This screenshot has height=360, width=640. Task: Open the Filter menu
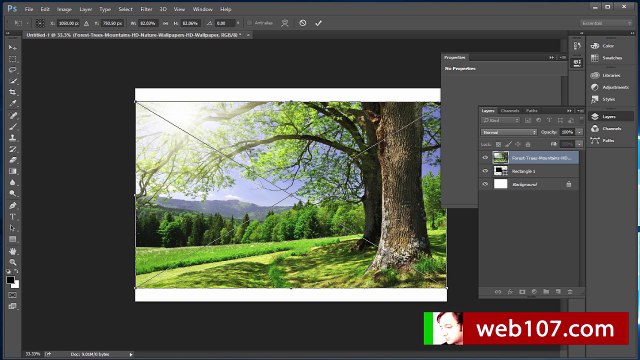tap(146, 9)
